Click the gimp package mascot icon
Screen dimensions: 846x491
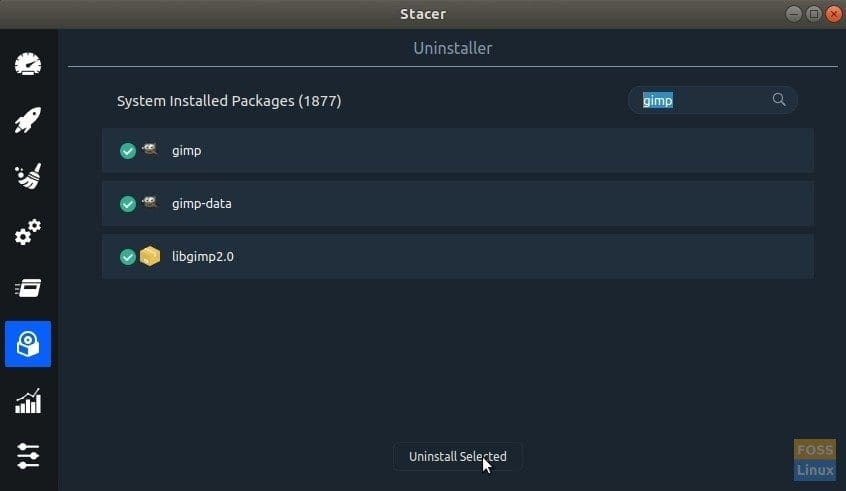[149, 149]
